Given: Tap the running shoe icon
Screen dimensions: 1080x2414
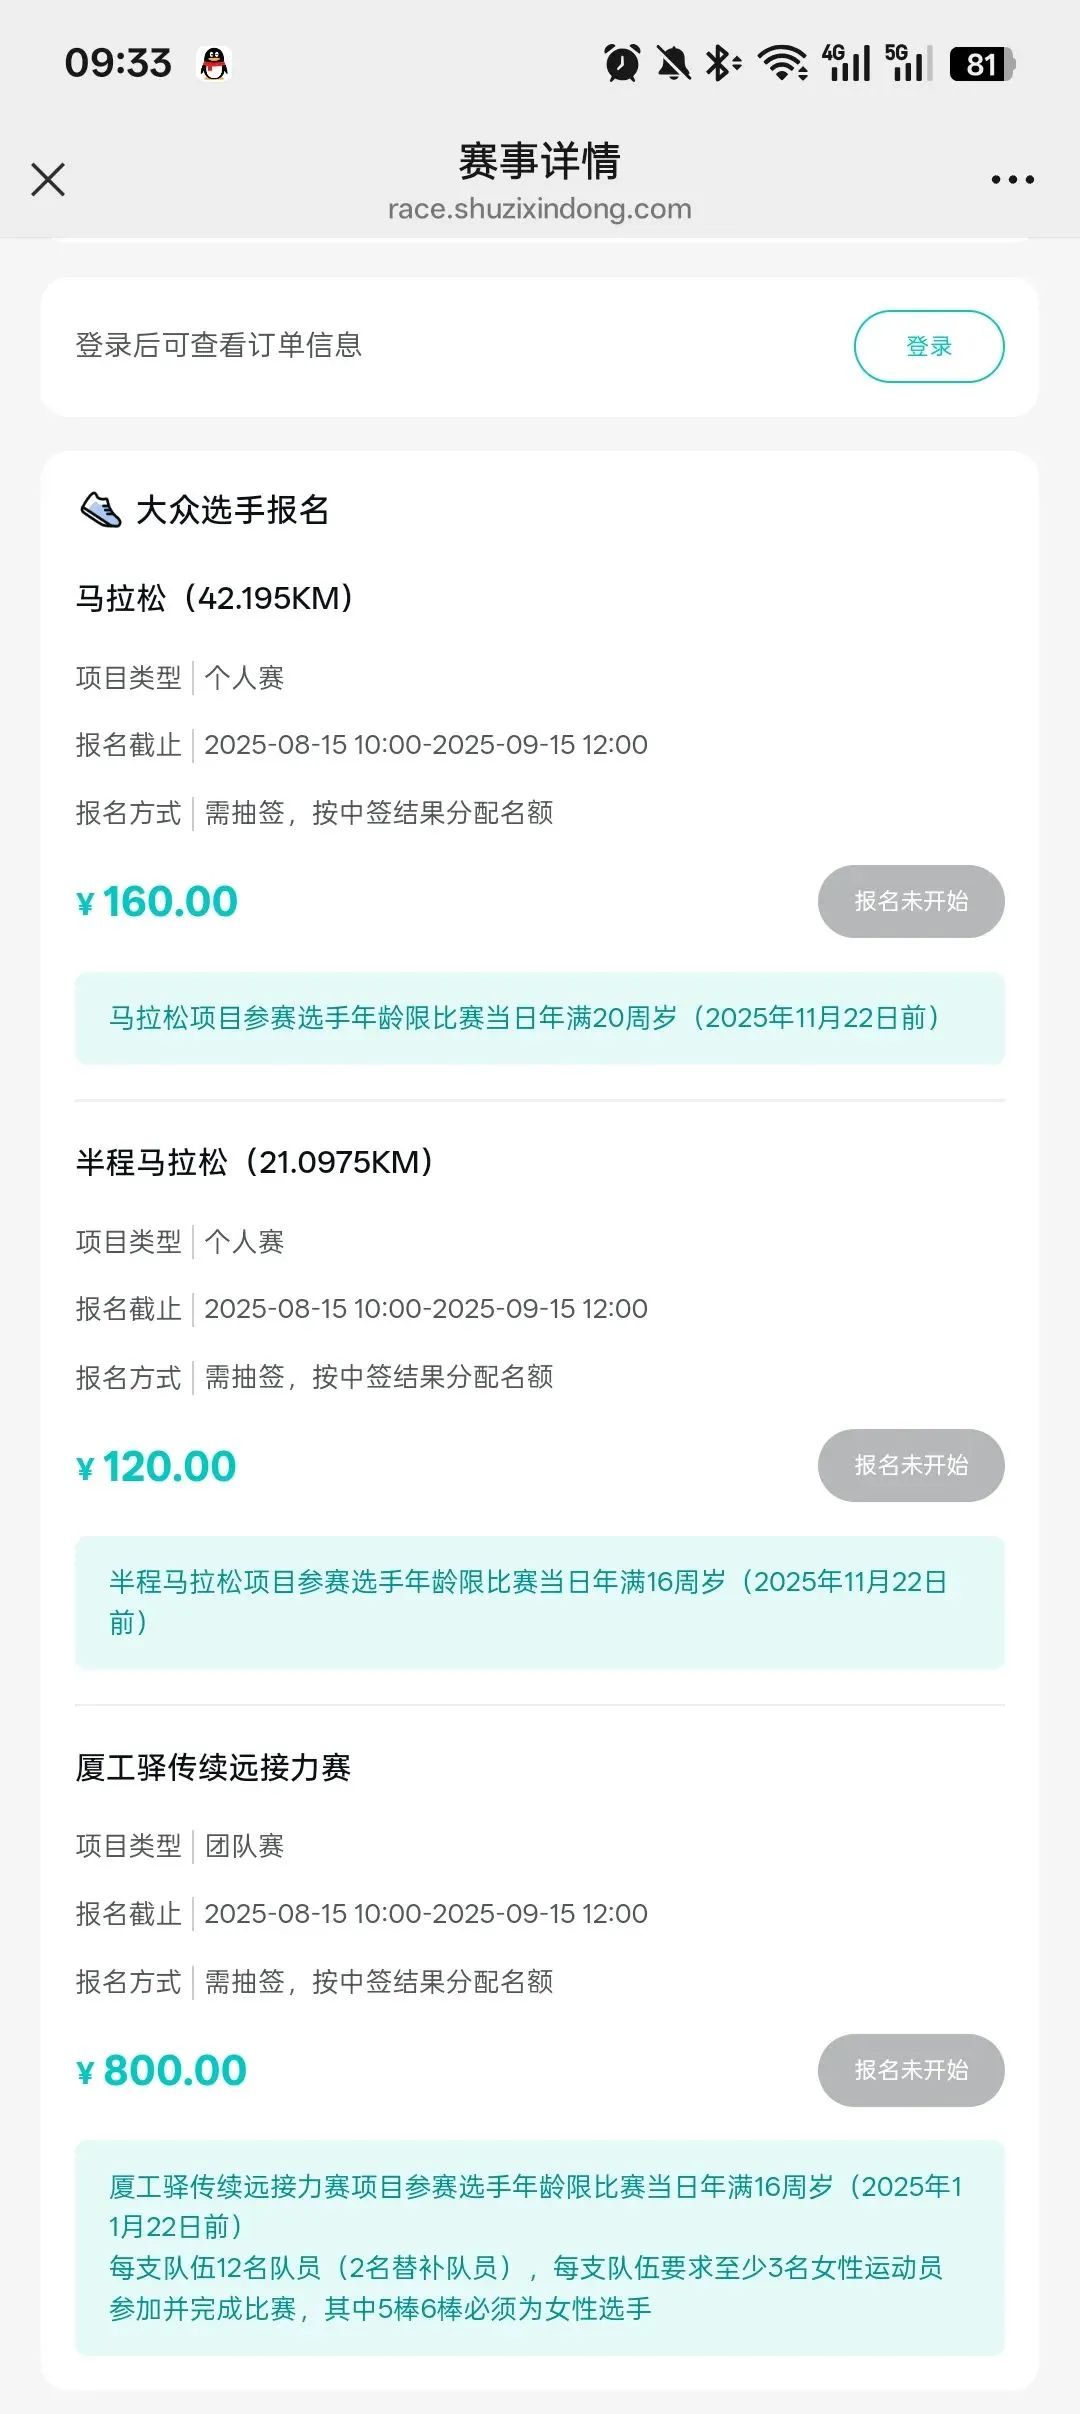Looking at the screenshot, I should [100, 510].
